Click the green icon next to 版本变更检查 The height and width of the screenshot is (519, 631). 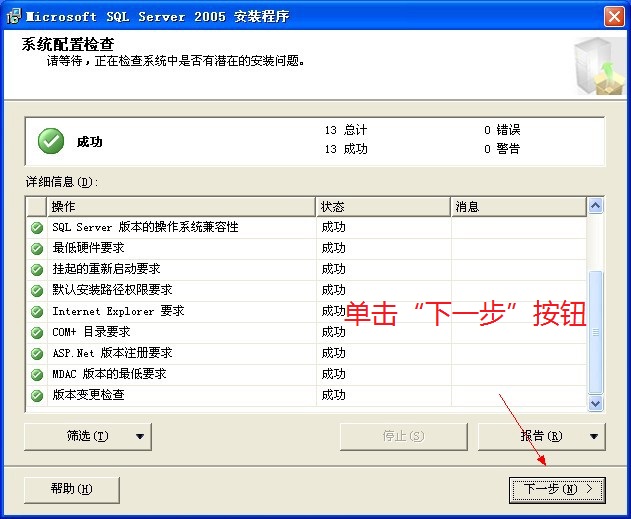[37, 395]
